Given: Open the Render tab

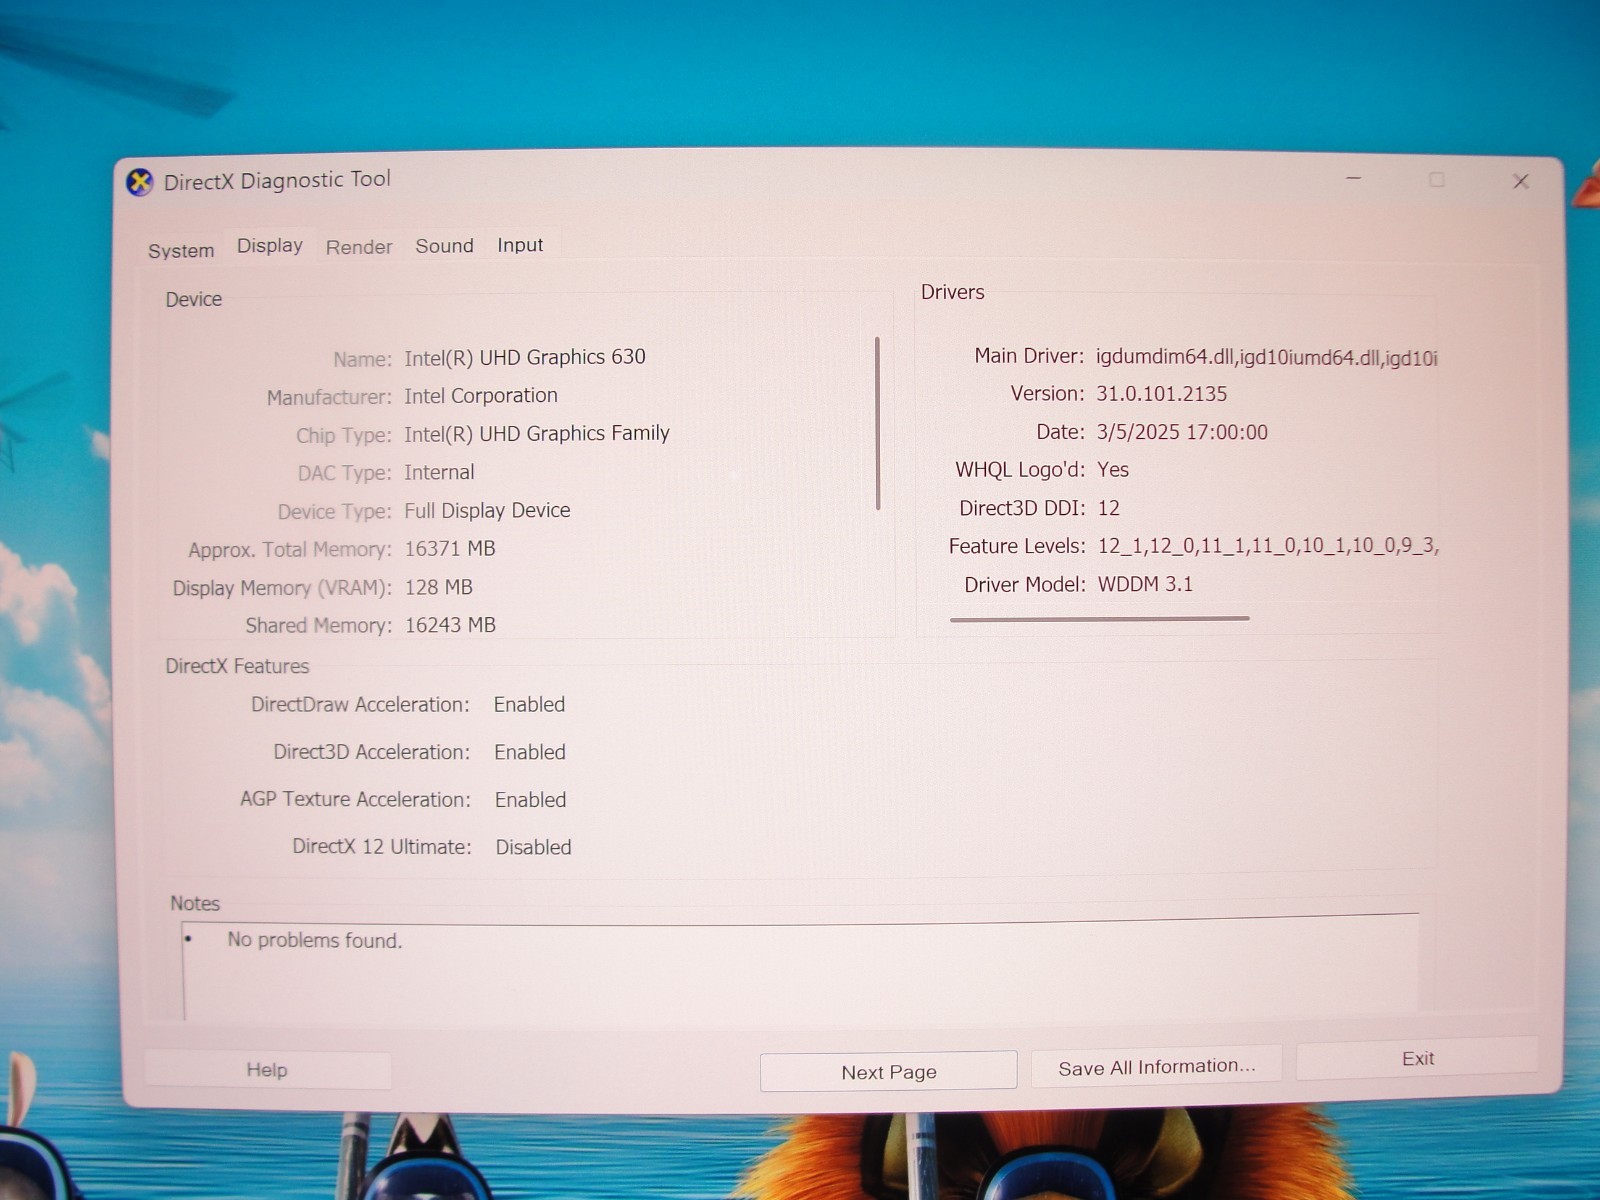Looking at the screenshot, I should click(x=359, y=247).
